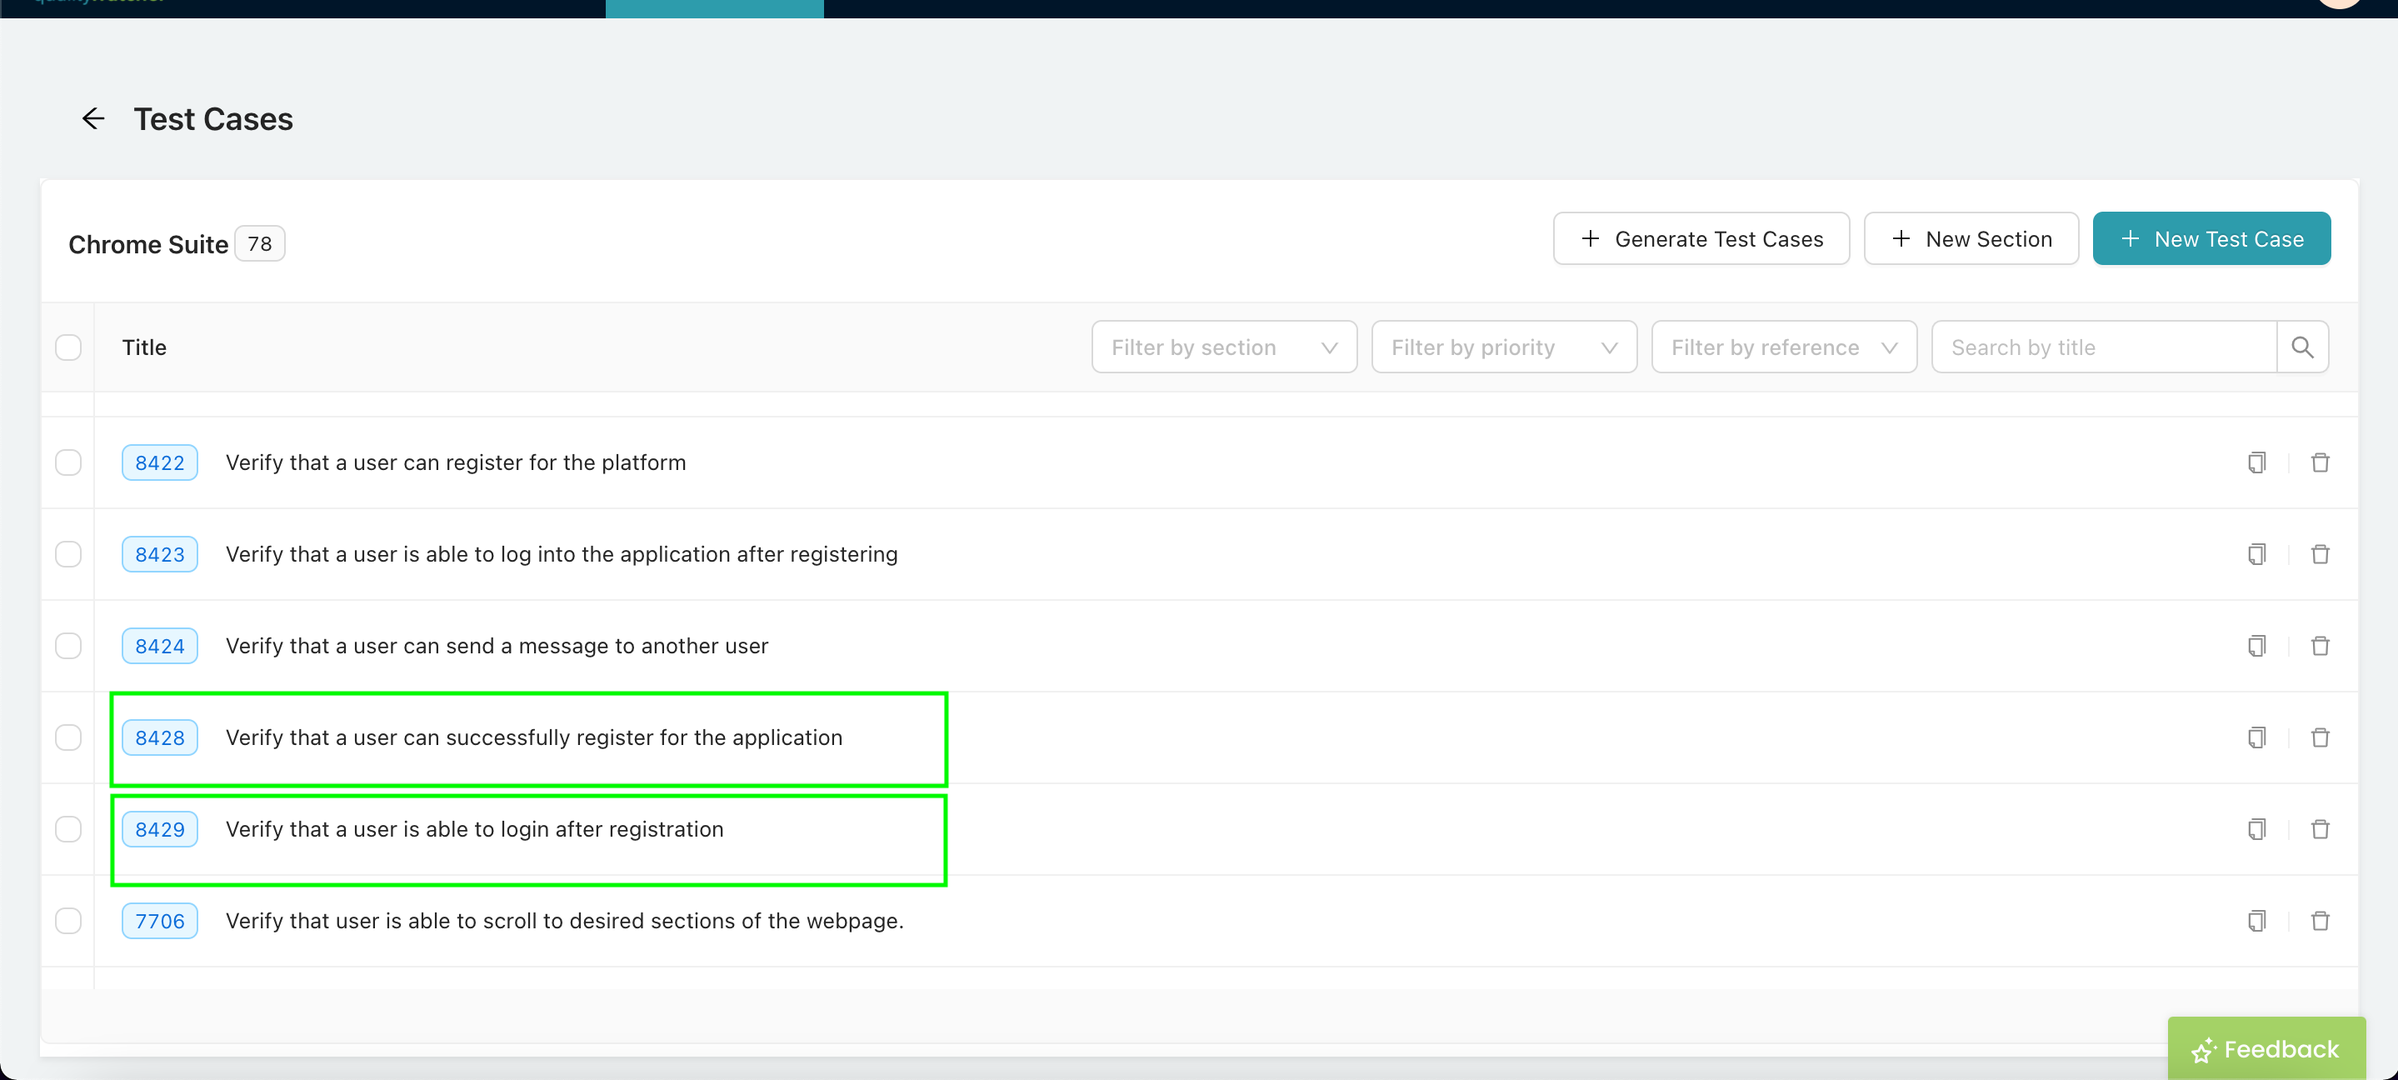The image size is (2398, 1080).
Task: Delete test case 8423 with trash icon
Action: [x=2320, y=554]
